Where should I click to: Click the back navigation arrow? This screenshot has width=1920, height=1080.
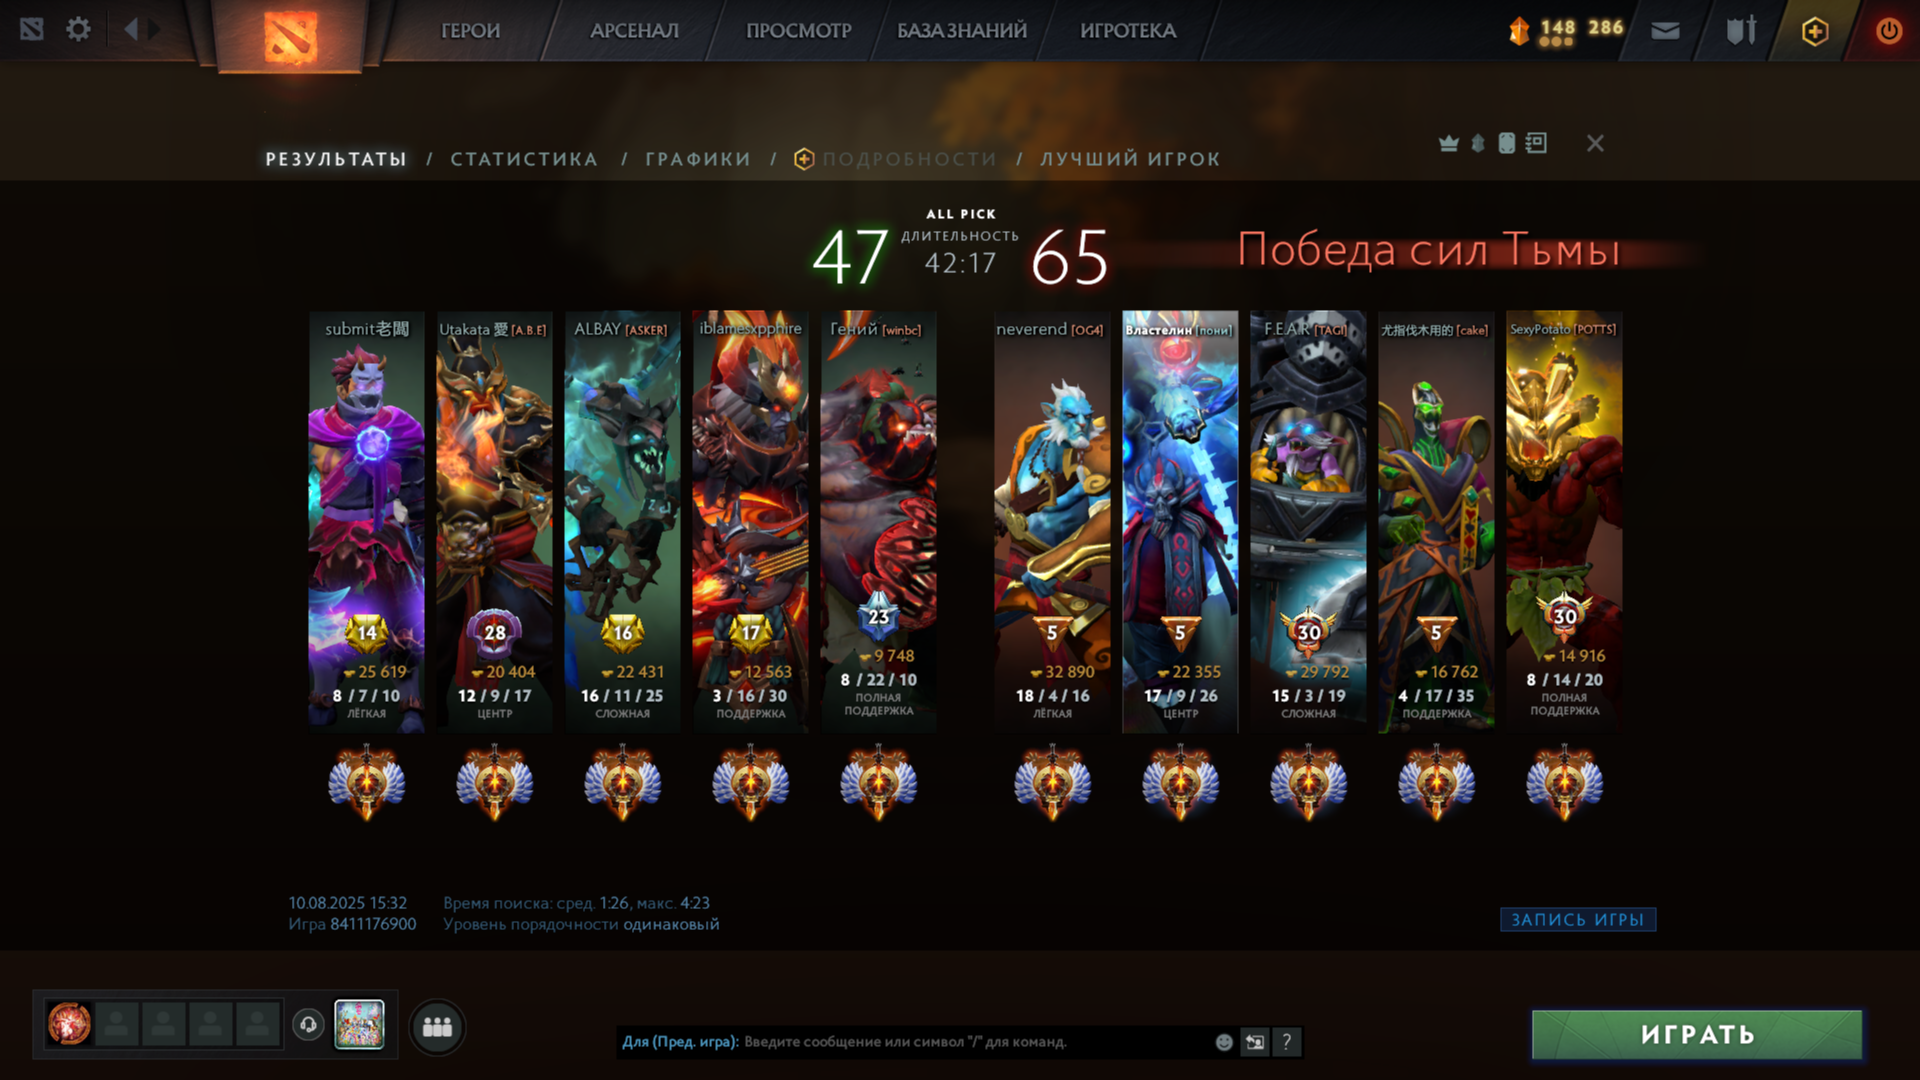[131, 29]
